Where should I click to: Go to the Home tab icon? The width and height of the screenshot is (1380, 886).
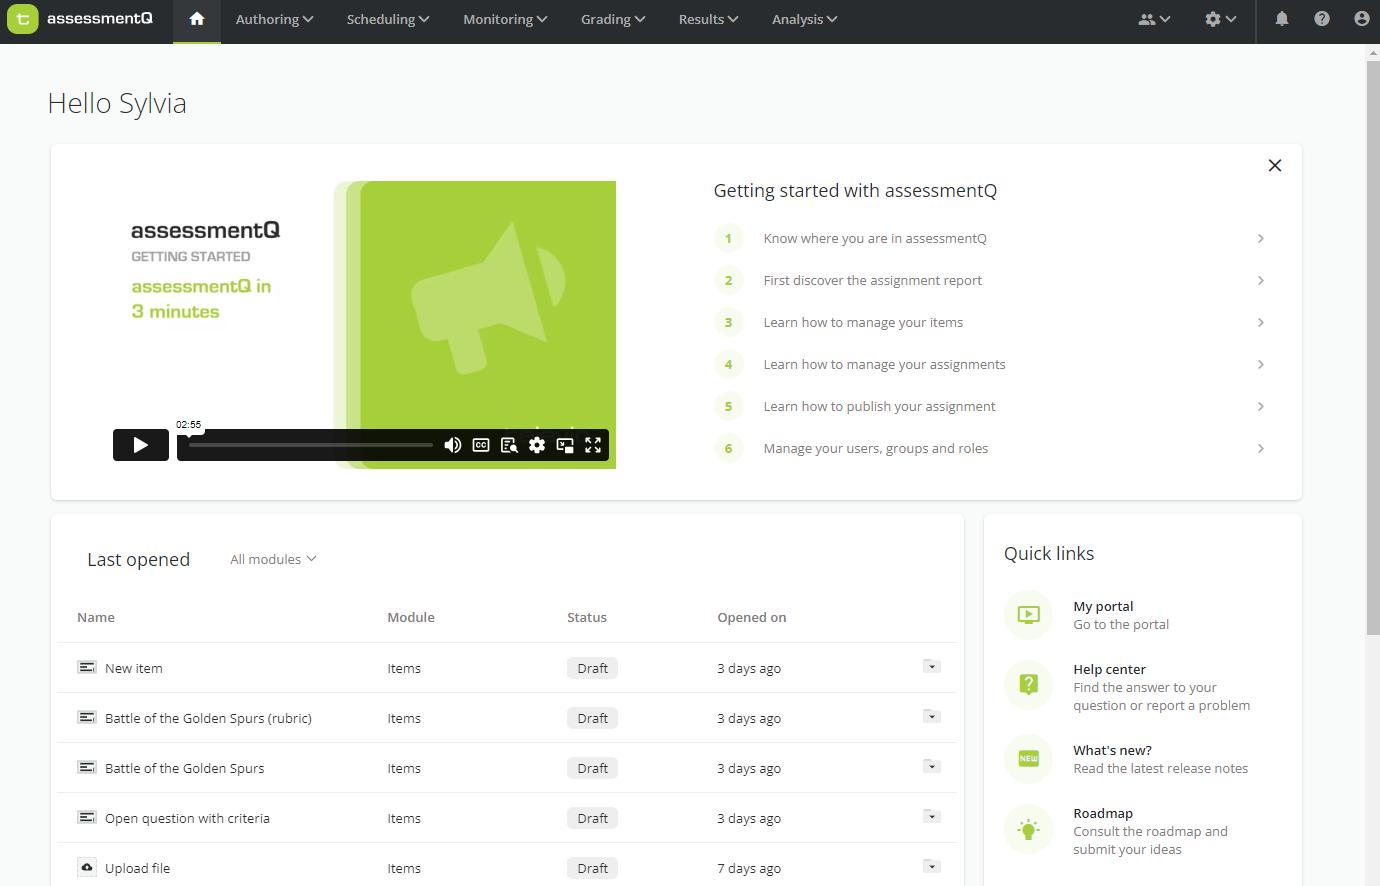click(197, 19)
